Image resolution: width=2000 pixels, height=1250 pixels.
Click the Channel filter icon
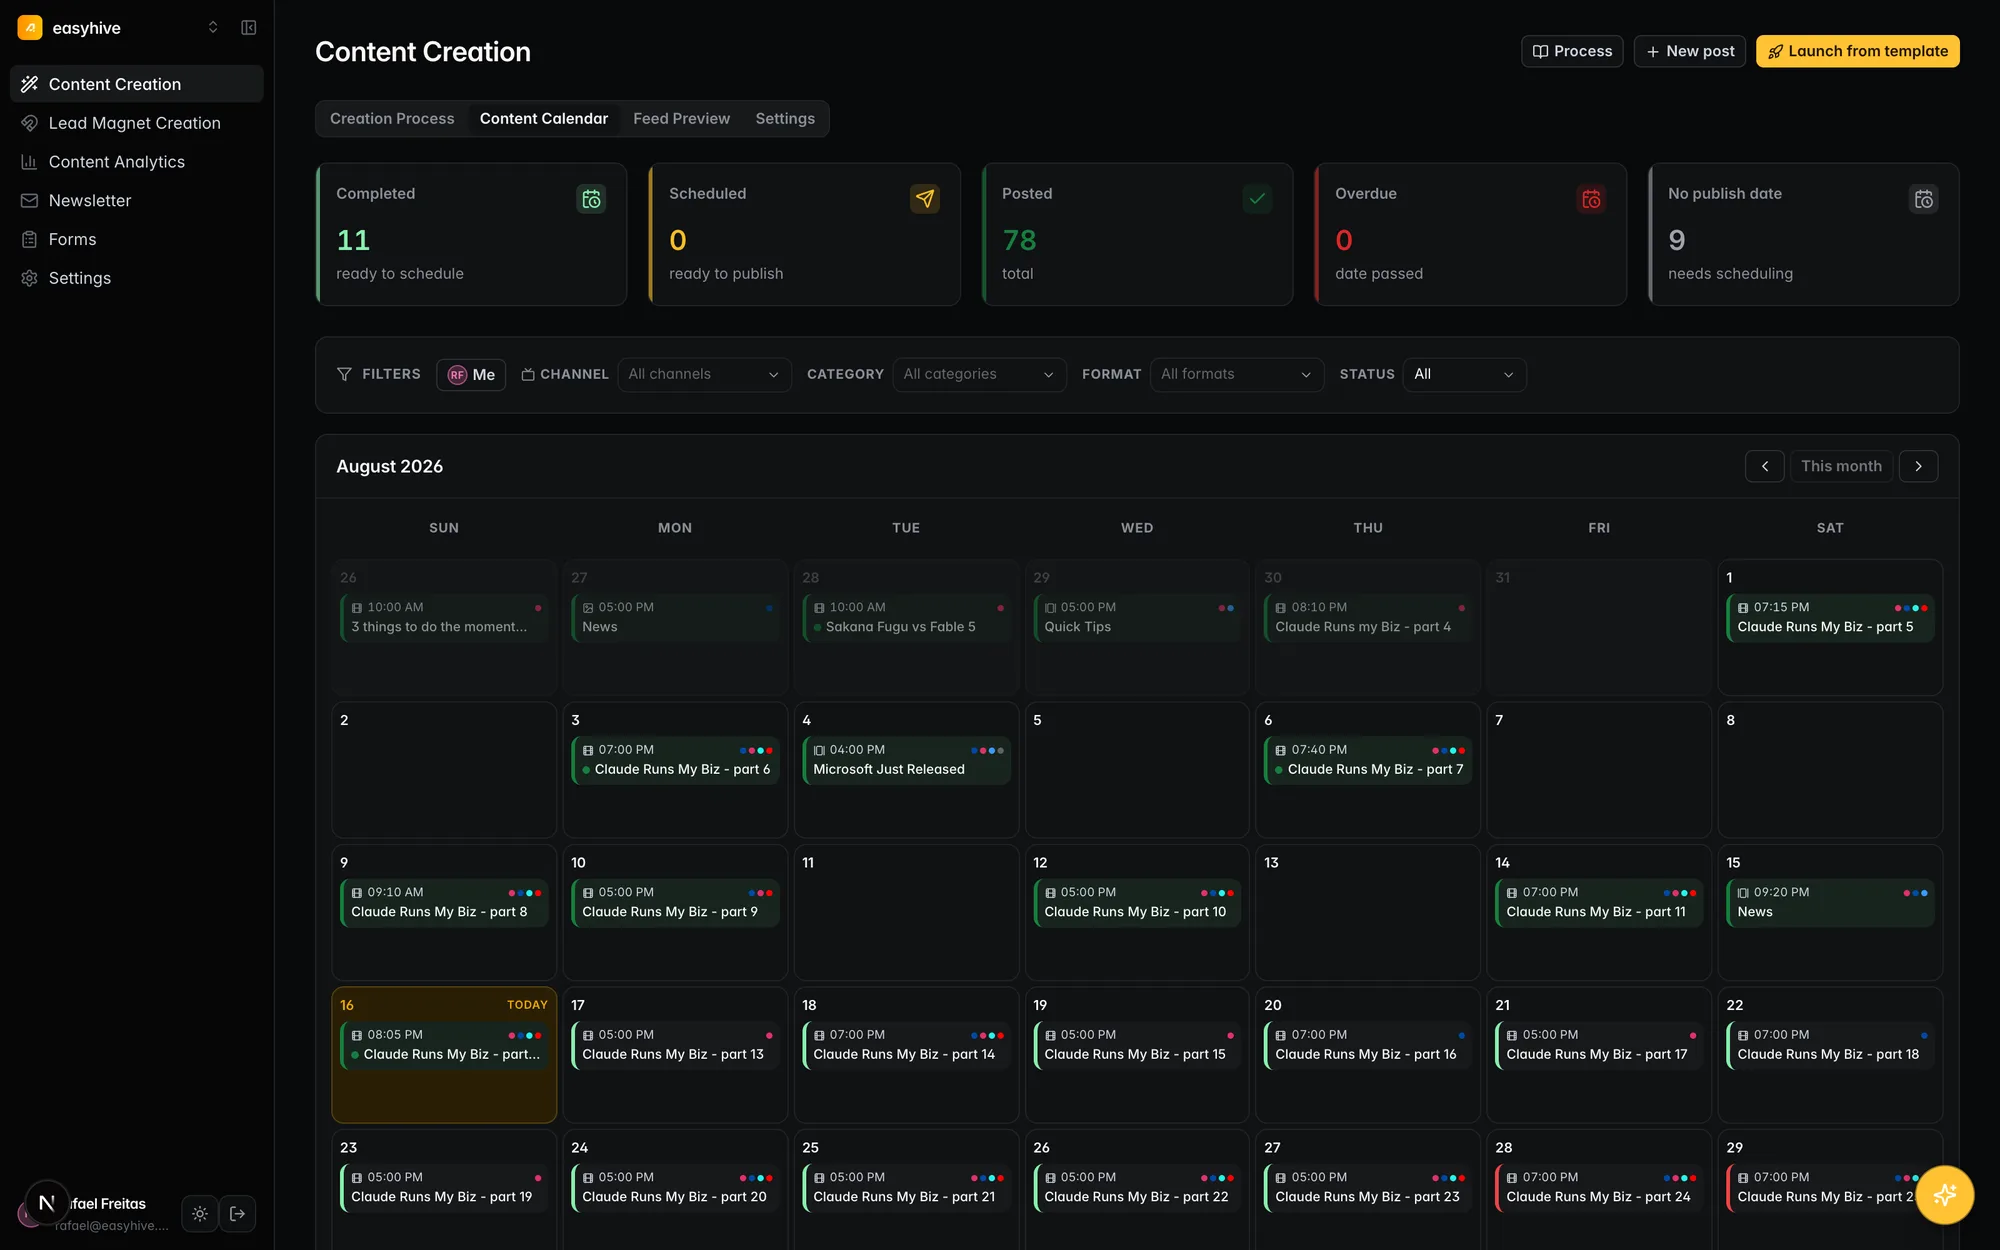[x=528, y=374]
